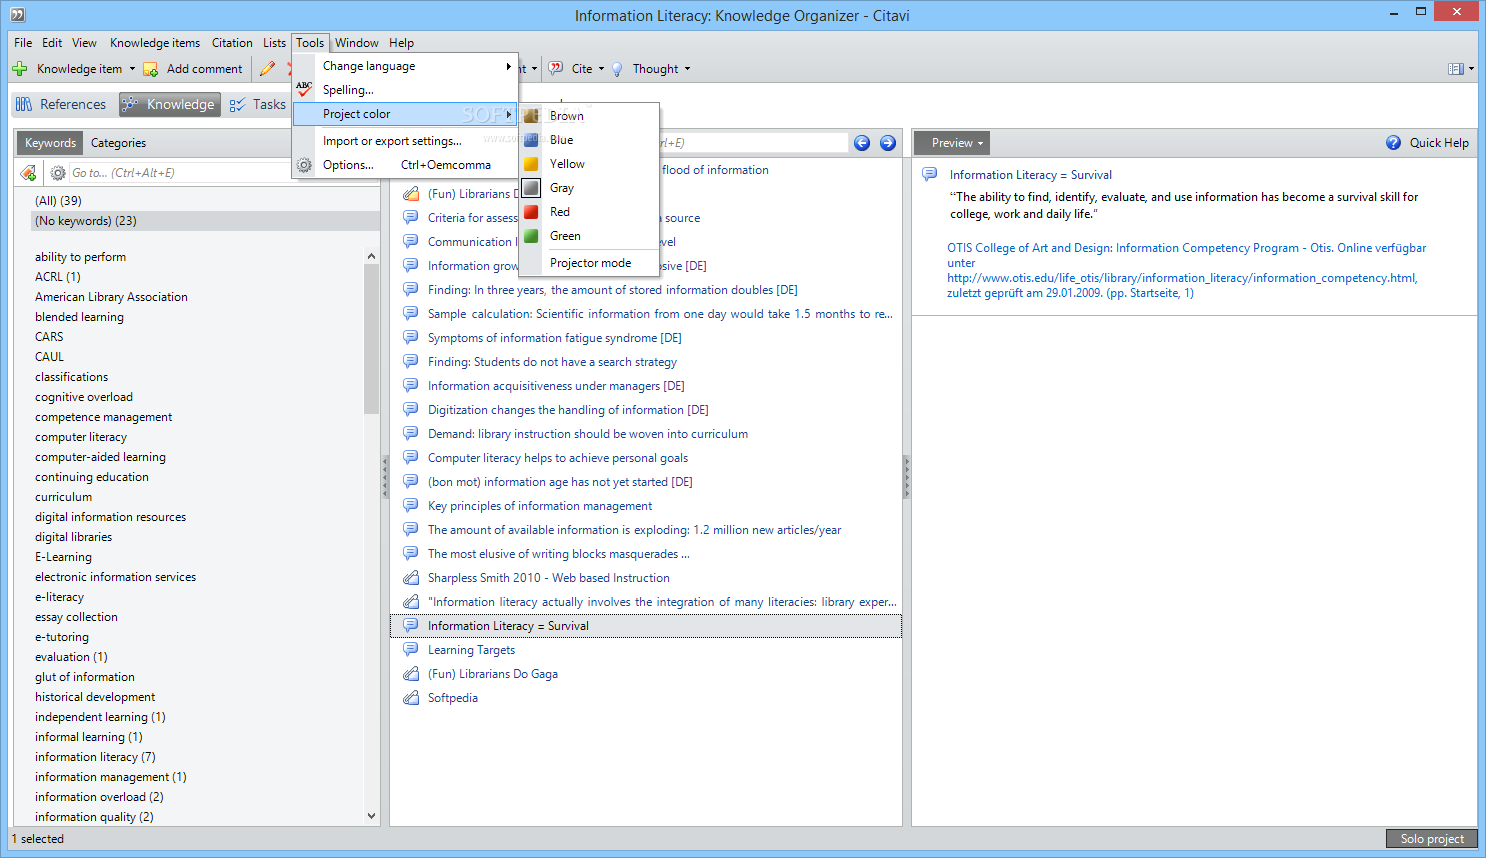Select keyword E-Learning
The height and width of the screenshot is (858, 1486).
pos(63,557)
